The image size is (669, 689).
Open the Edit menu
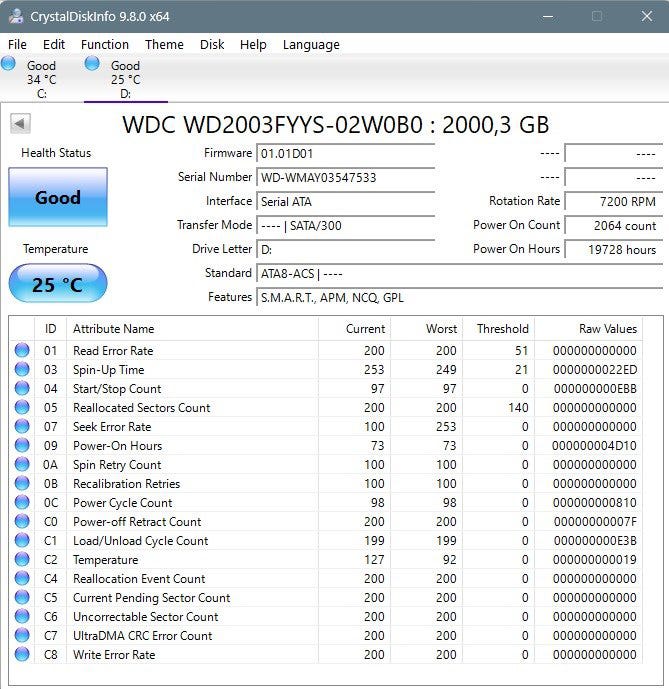(x=54, y=44)
